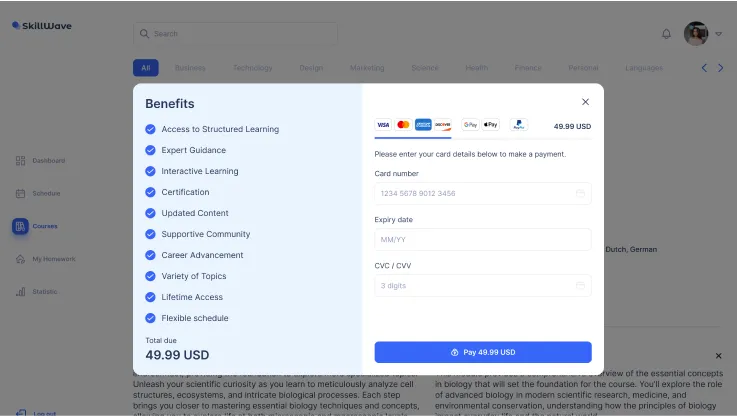
Task: Toggle the Access to Structured Learning checkmark
Action: pyautogui.click(x=150, y=129)
